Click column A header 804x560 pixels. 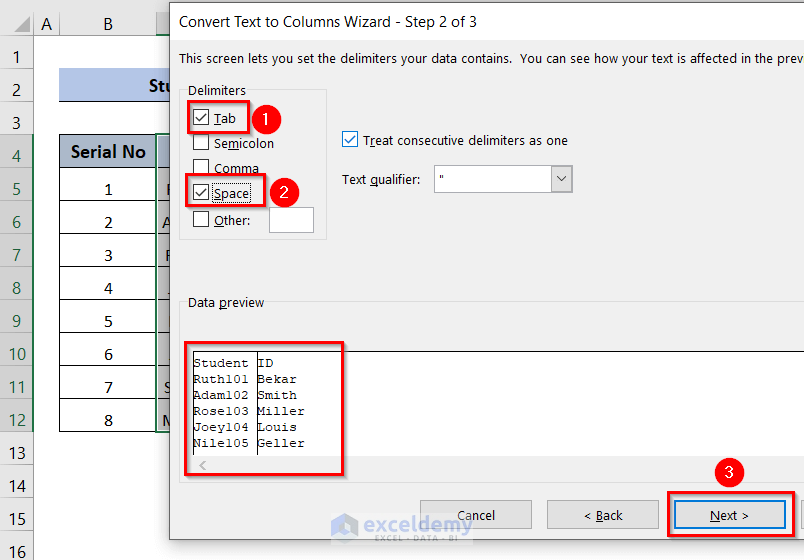tap(47, 23)
